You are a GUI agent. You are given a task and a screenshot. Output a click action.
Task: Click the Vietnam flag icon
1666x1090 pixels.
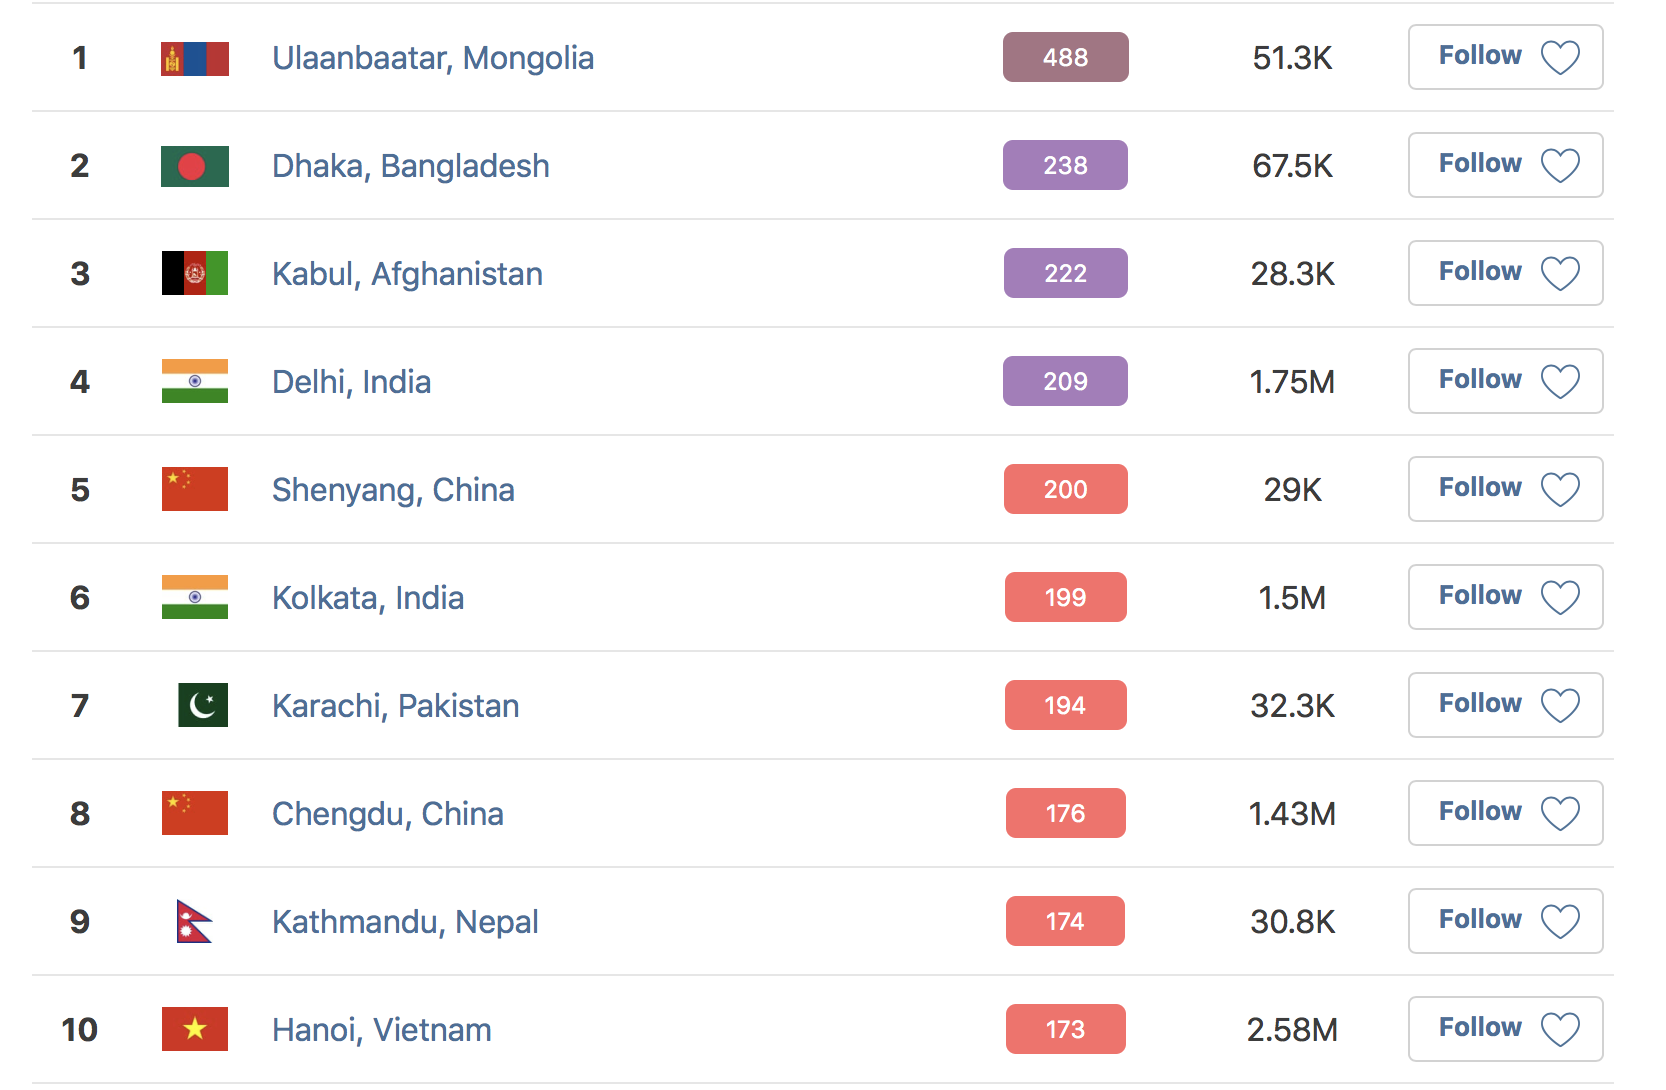(195, 1029)
